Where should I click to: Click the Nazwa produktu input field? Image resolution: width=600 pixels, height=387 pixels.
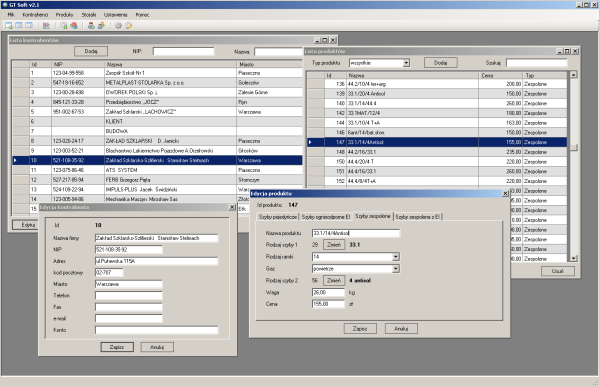356,233
